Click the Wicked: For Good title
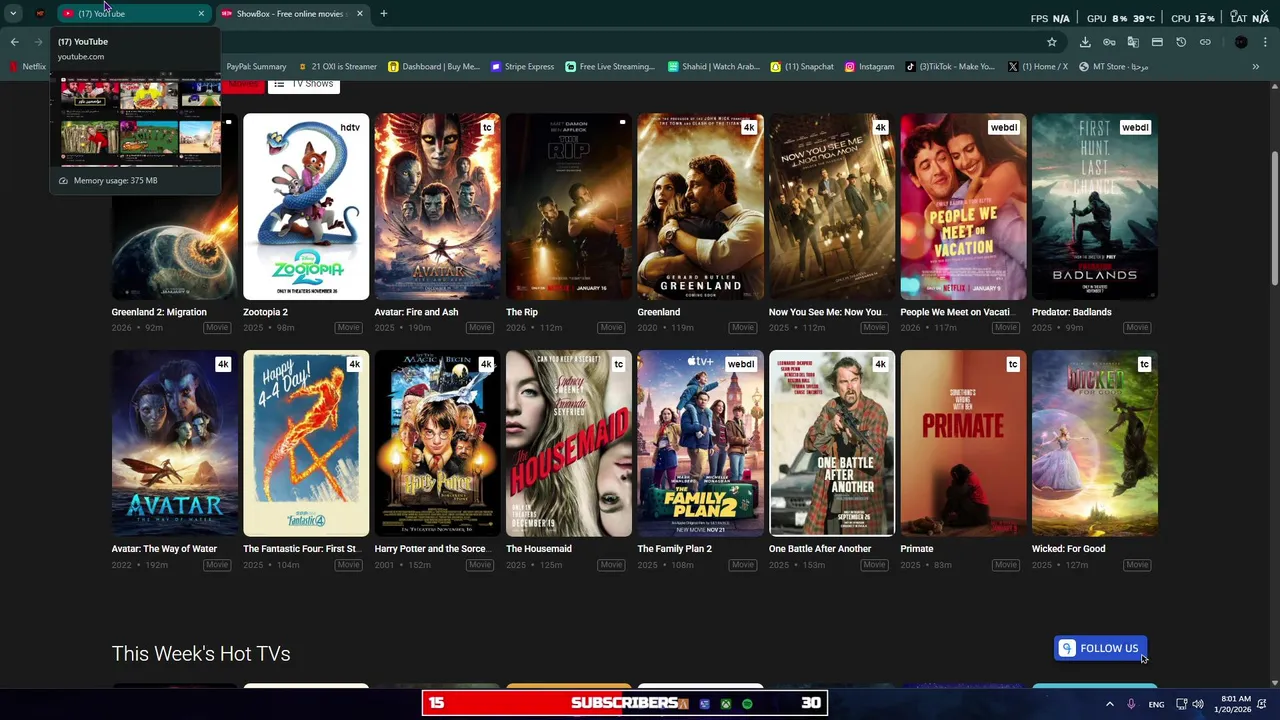The width and height of the screenshot is (1280, 720). coord(1069,549)
